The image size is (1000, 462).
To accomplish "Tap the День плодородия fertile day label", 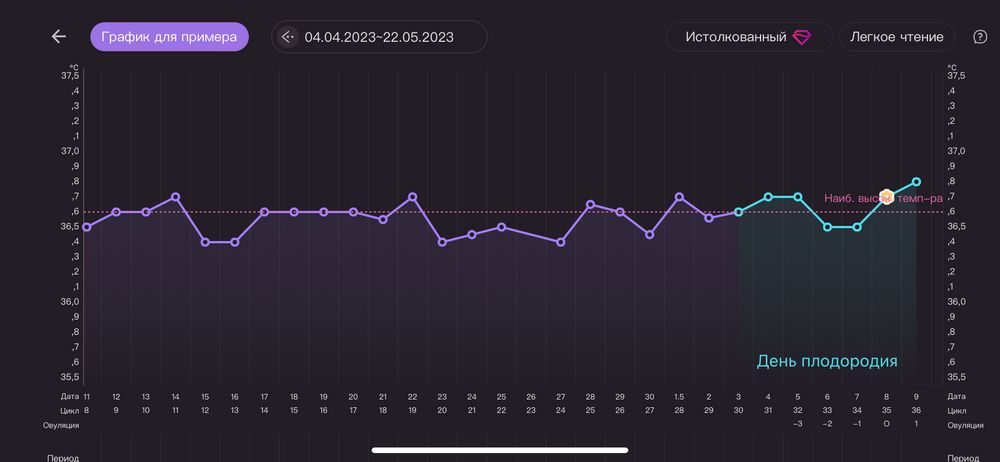I will 827,361.
